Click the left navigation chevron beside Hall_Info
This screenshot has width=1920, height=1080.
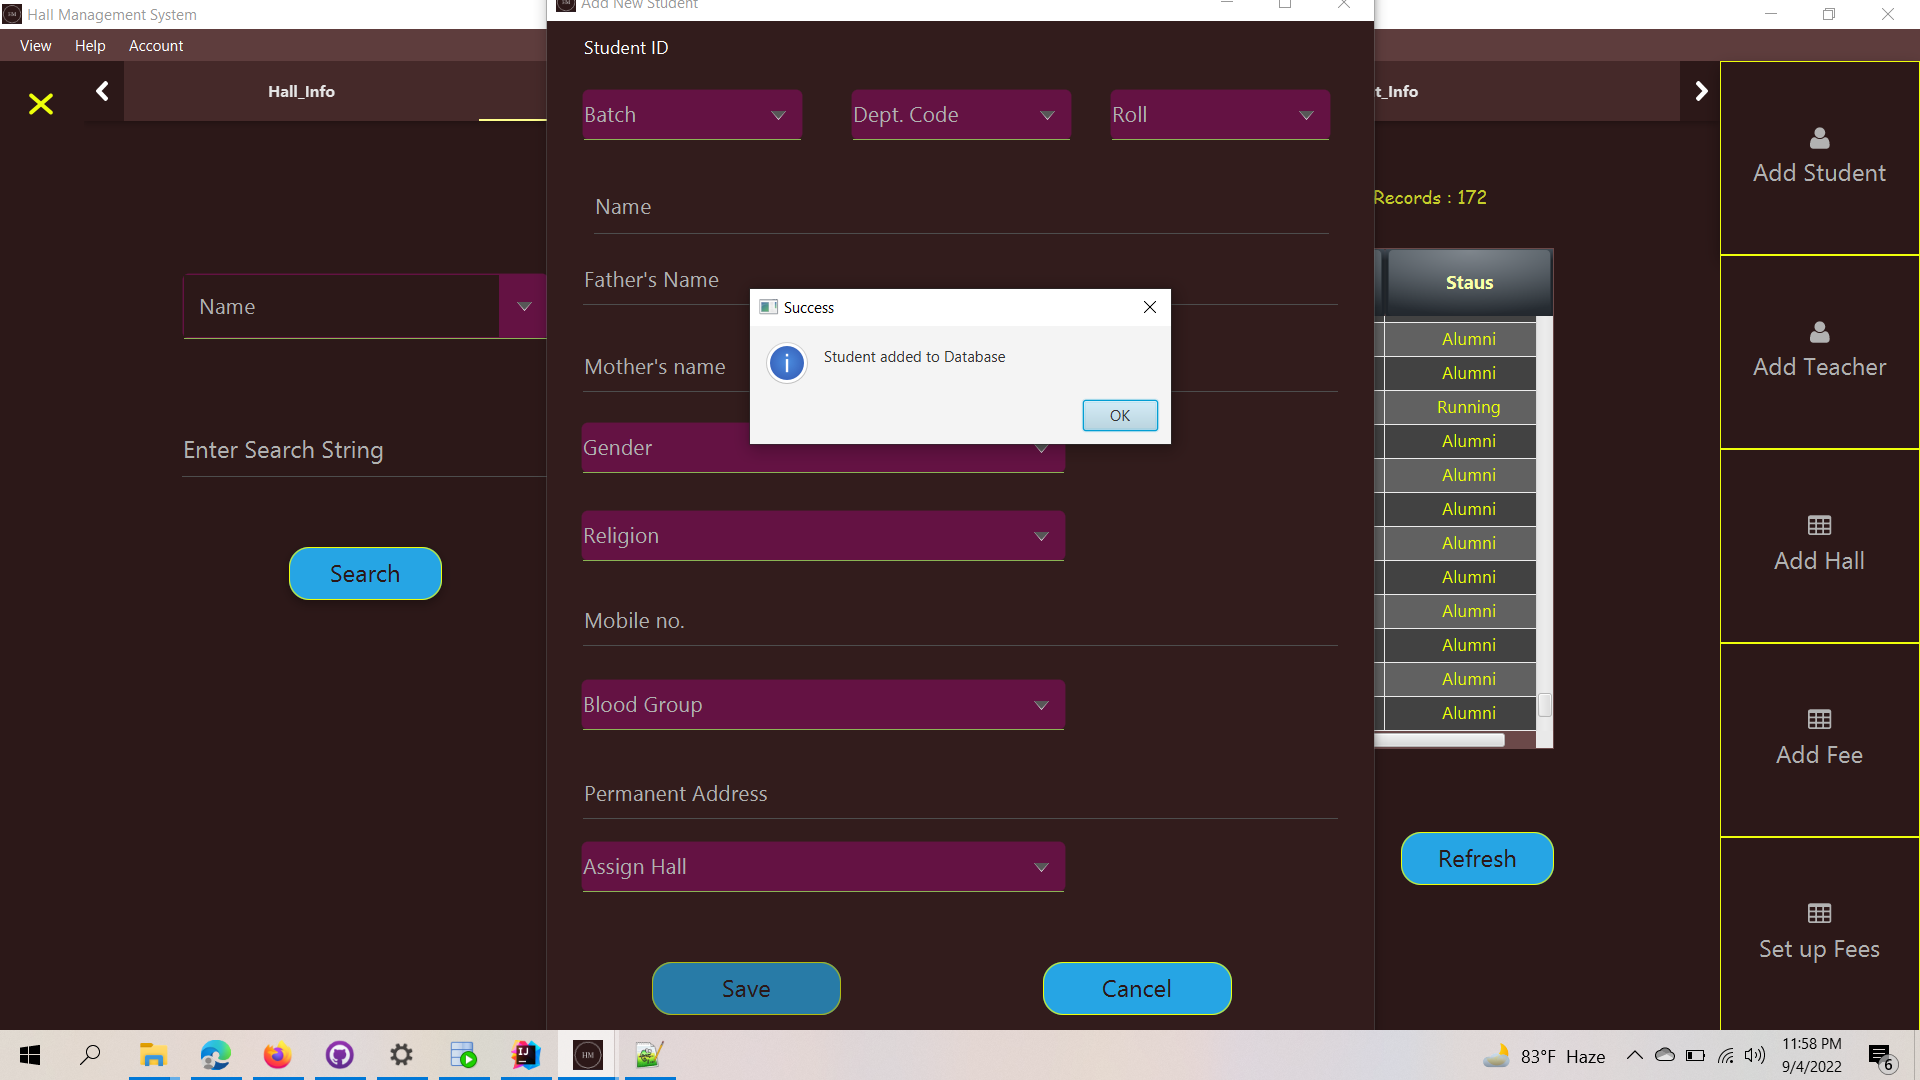click(x=102, y=91)
